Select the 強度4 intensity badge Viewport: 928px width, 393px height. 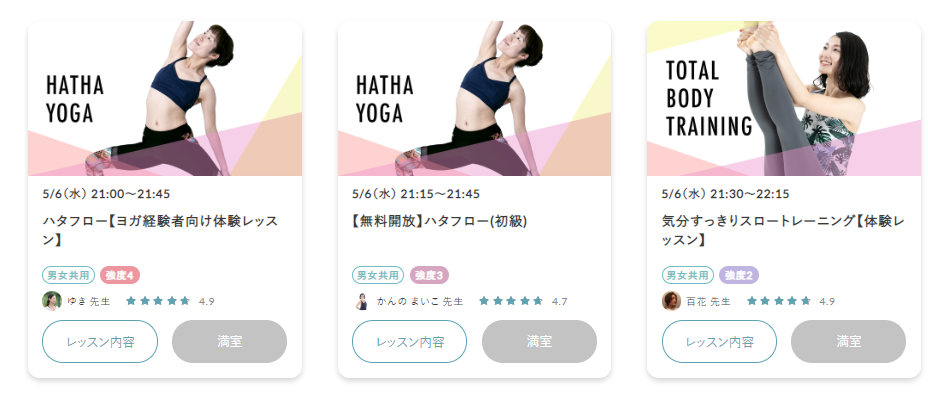click(120, 275)
